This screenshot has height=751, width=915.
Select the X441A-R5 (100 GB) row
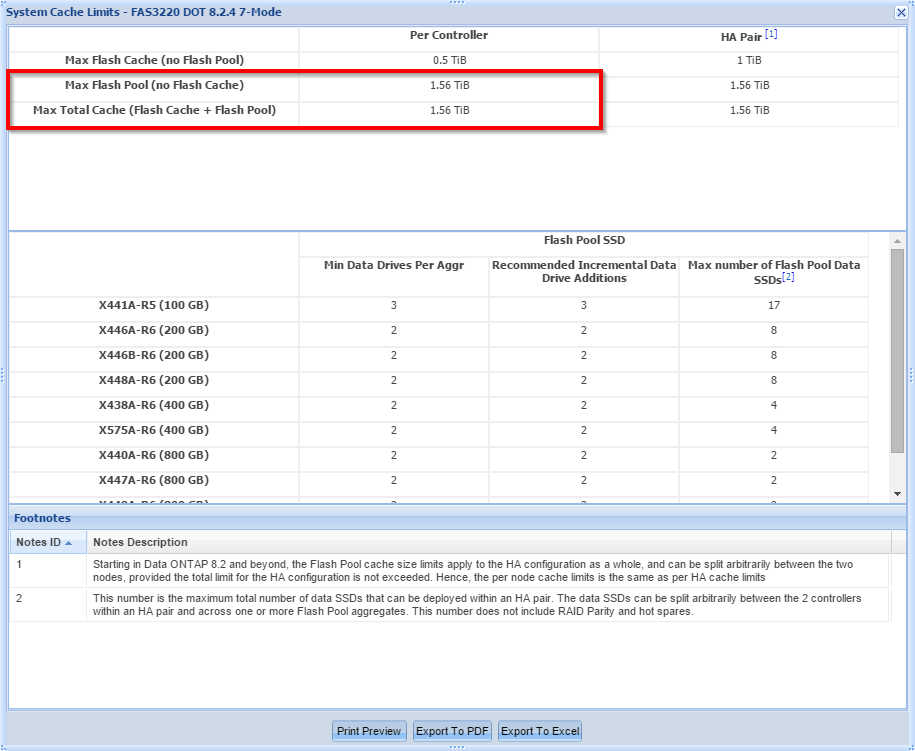[x=154, y=305]
